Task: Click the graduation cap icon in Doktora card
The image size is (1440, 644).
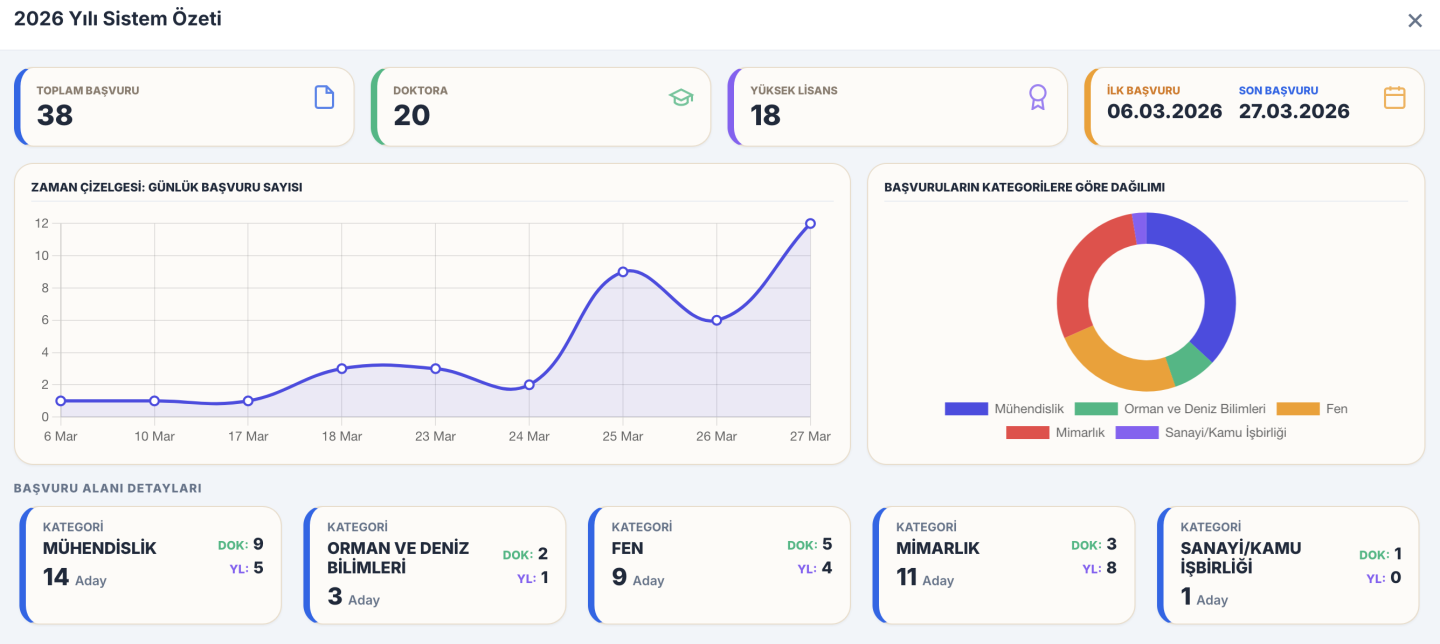Action: click(681, 97)
